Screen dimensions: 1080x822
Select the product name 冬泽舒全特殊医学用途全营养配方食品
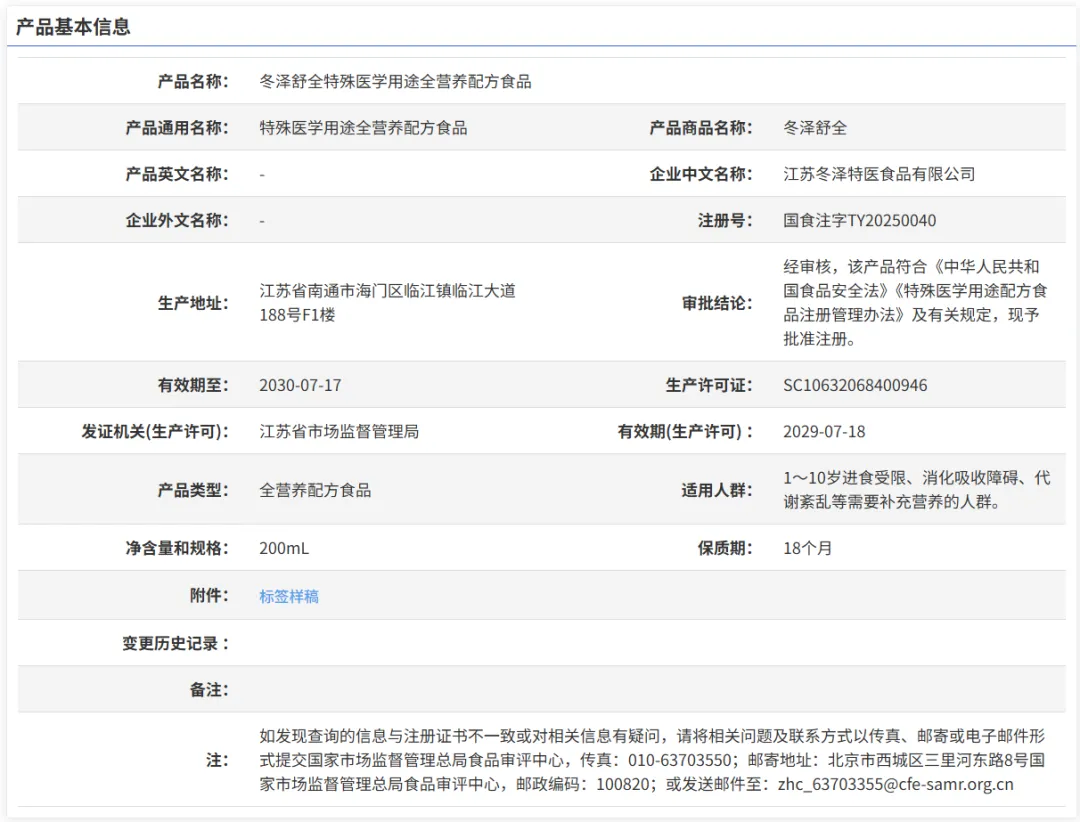point(395,81)
